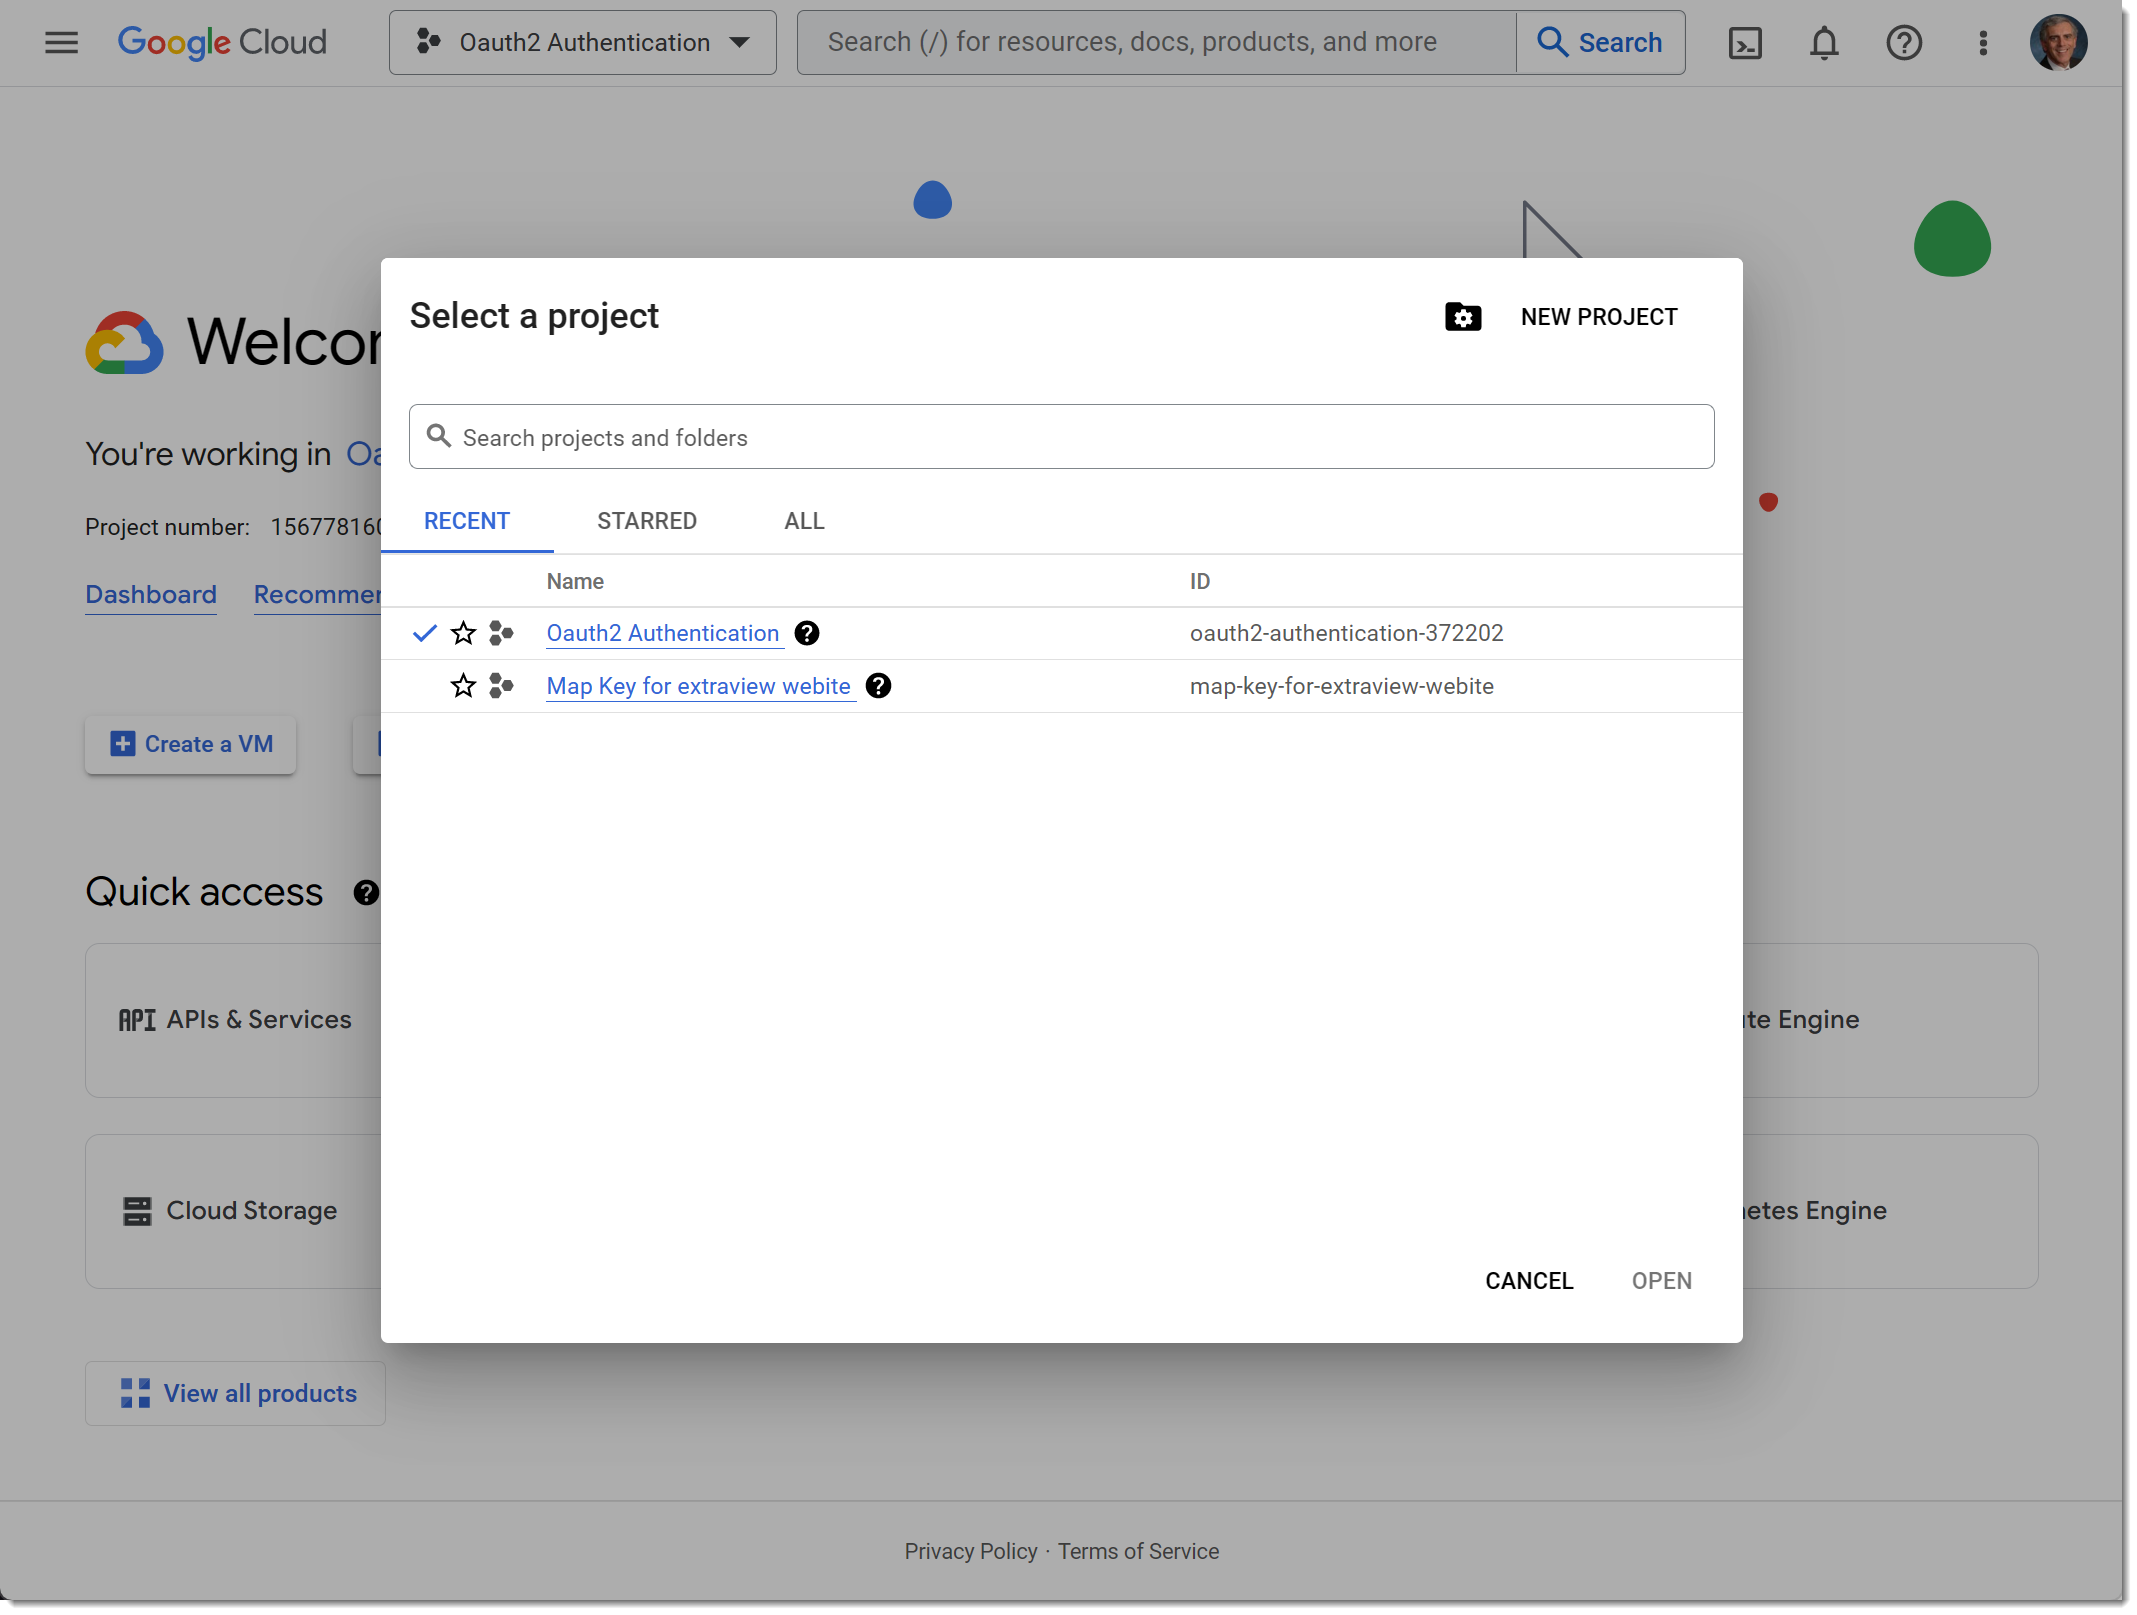Click the Recommendations link behind the dialog
2137x1615 pixels.
[x=317, y=595]
